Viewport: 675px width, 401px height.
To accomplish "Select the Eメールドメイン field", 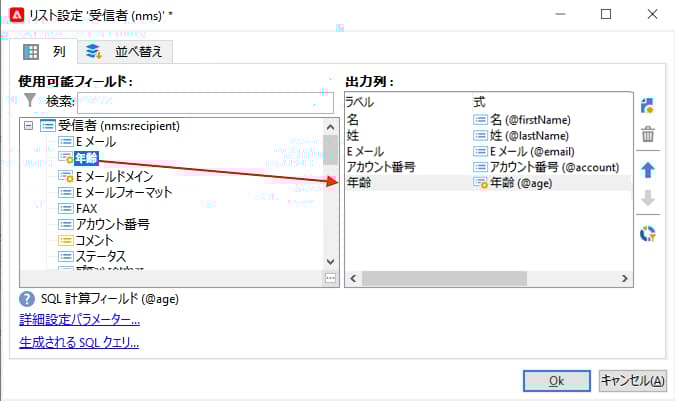I will click(x=115, y=176).
